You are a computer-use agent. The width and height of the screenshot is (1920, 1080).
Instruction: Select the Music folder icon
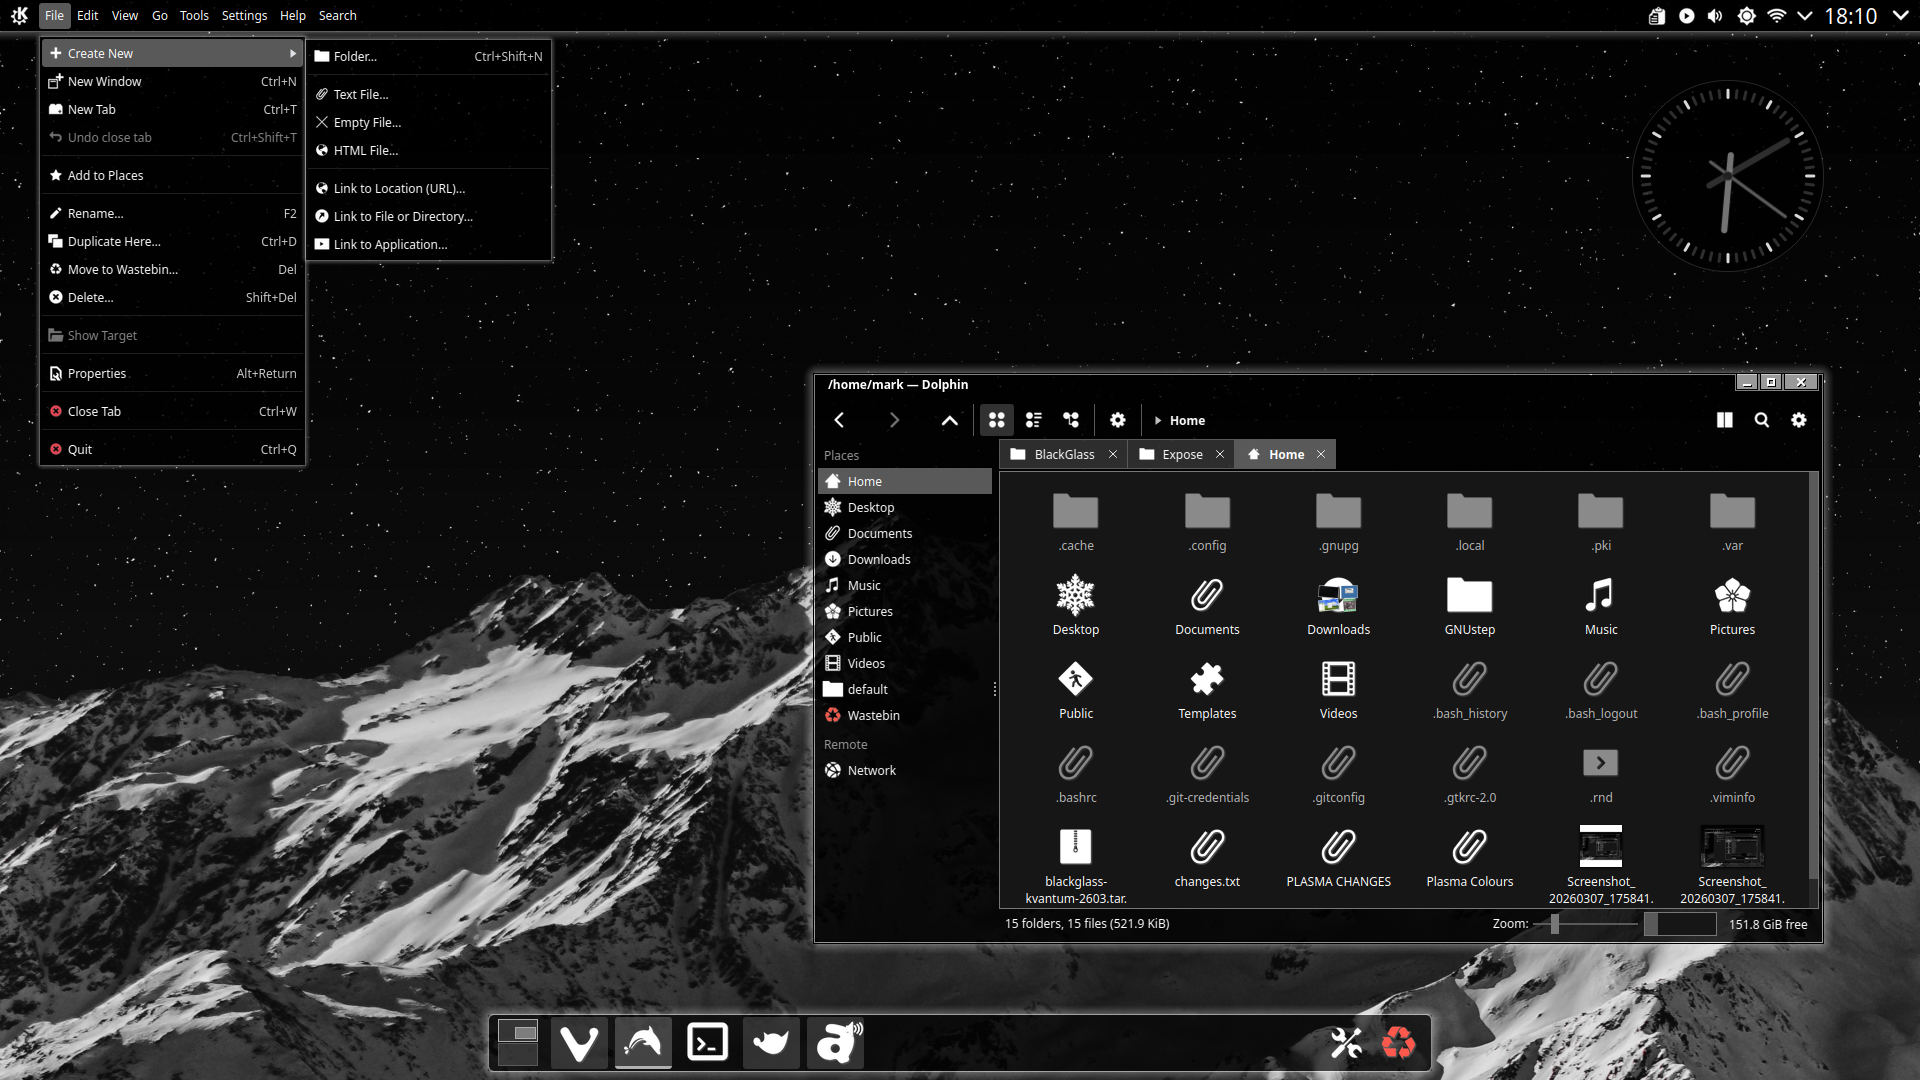point(1600,596)
